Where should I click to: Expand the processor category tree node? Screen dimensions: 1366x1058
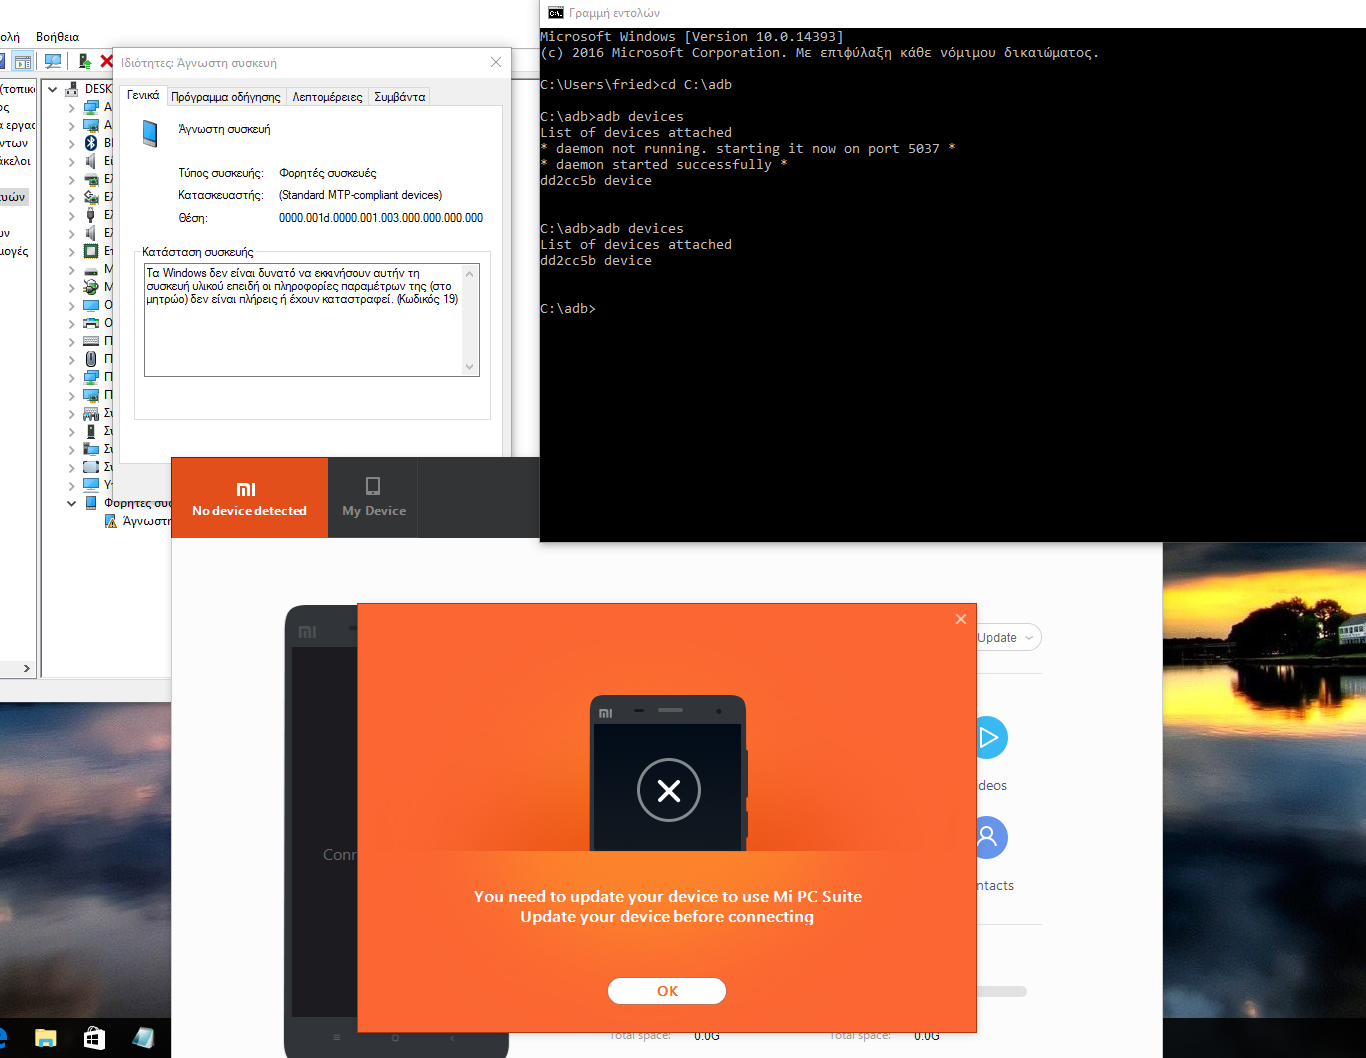click(71, 251)
